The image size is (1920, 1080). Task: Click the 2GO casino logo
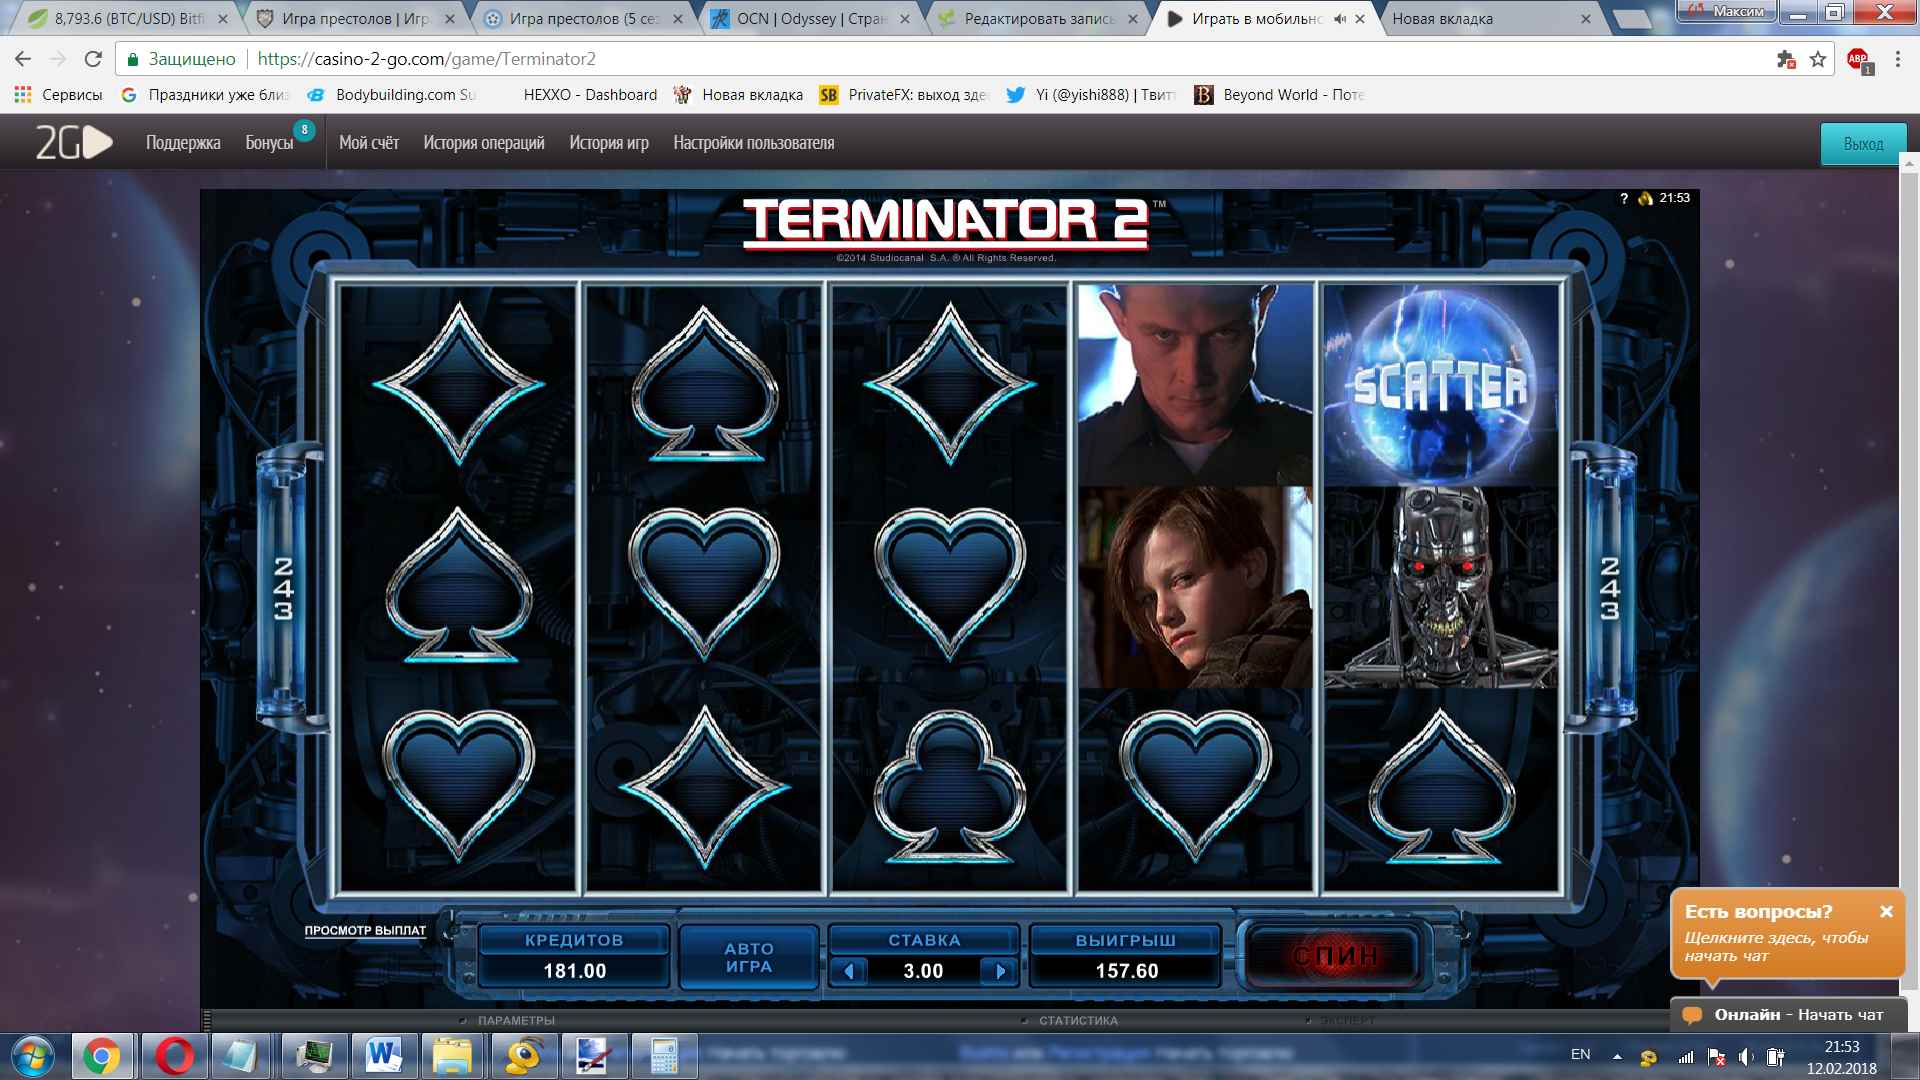tap(74, 143)
